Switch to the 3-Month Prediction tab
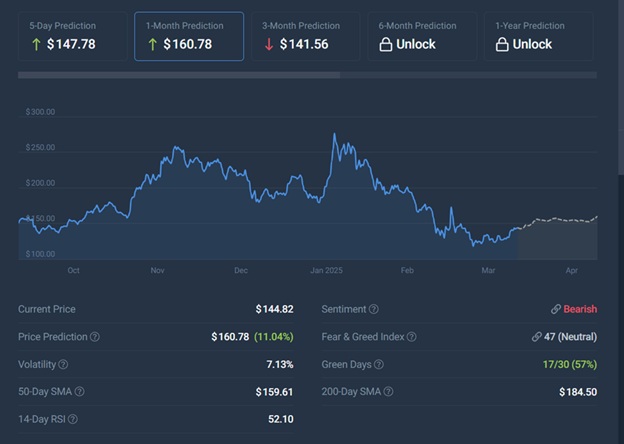The width and height of the screenshot is (624, 444). 305,36
